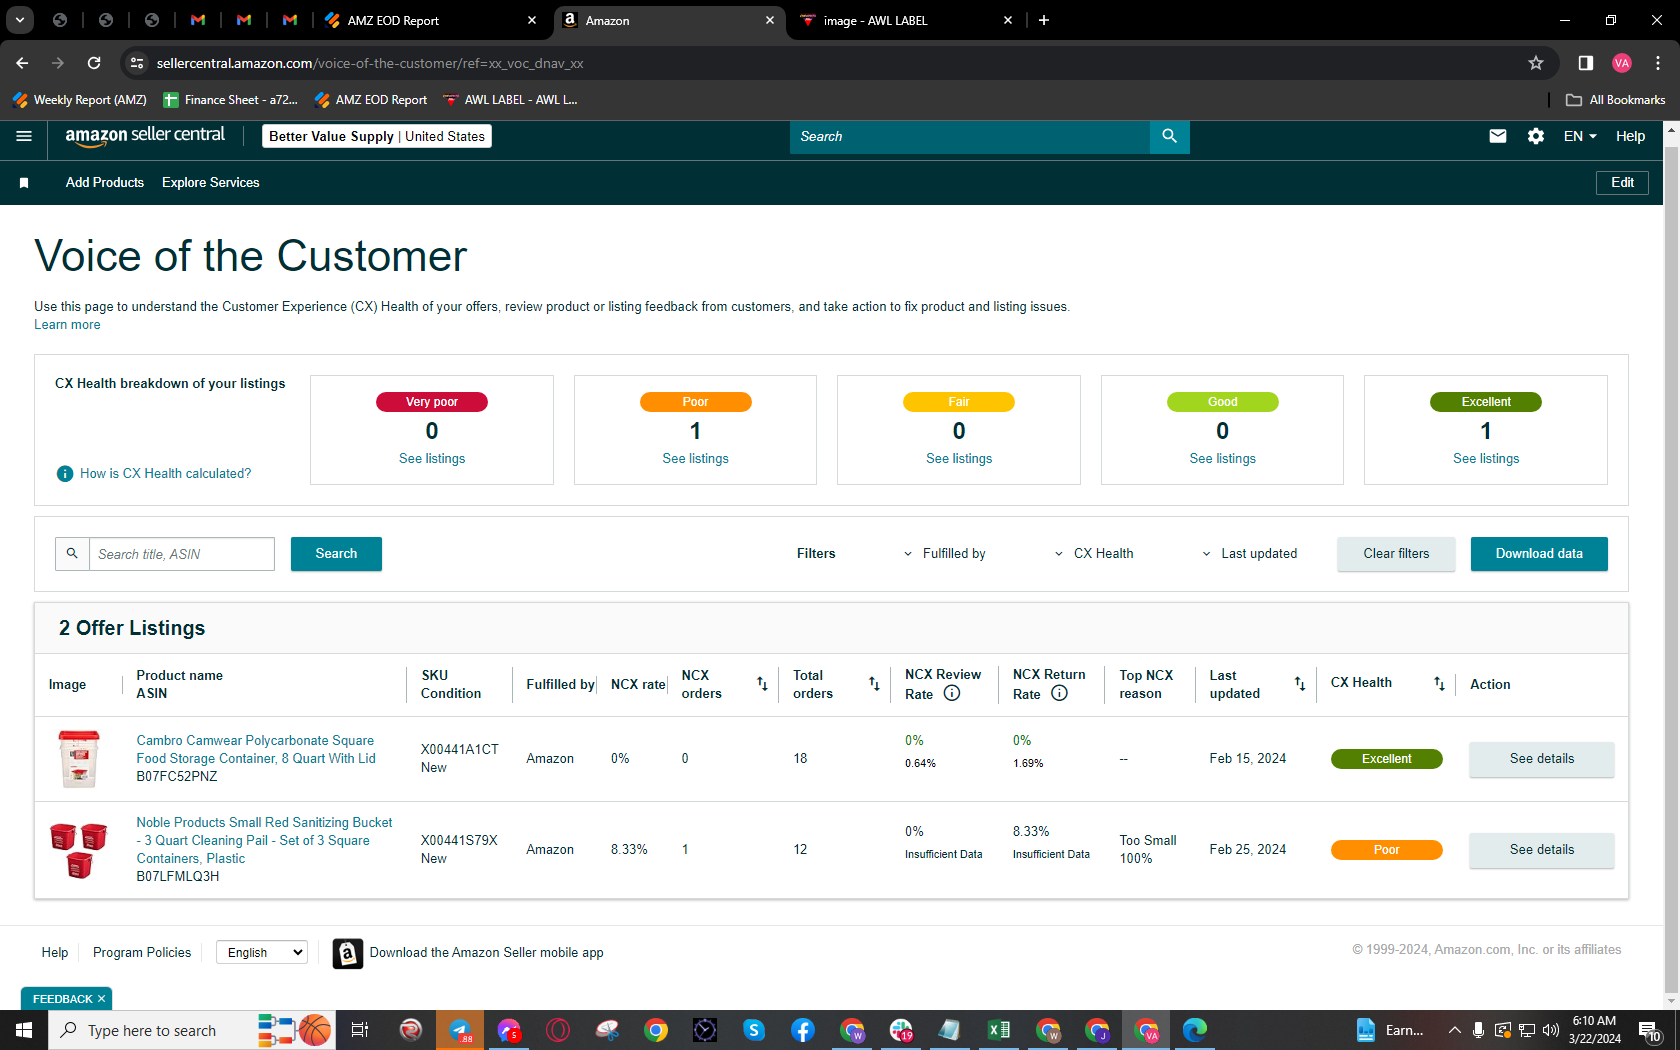This screenshot has width=1680, height=1050.
Task: Open Skype from the taskbar
Action: 754,1030
